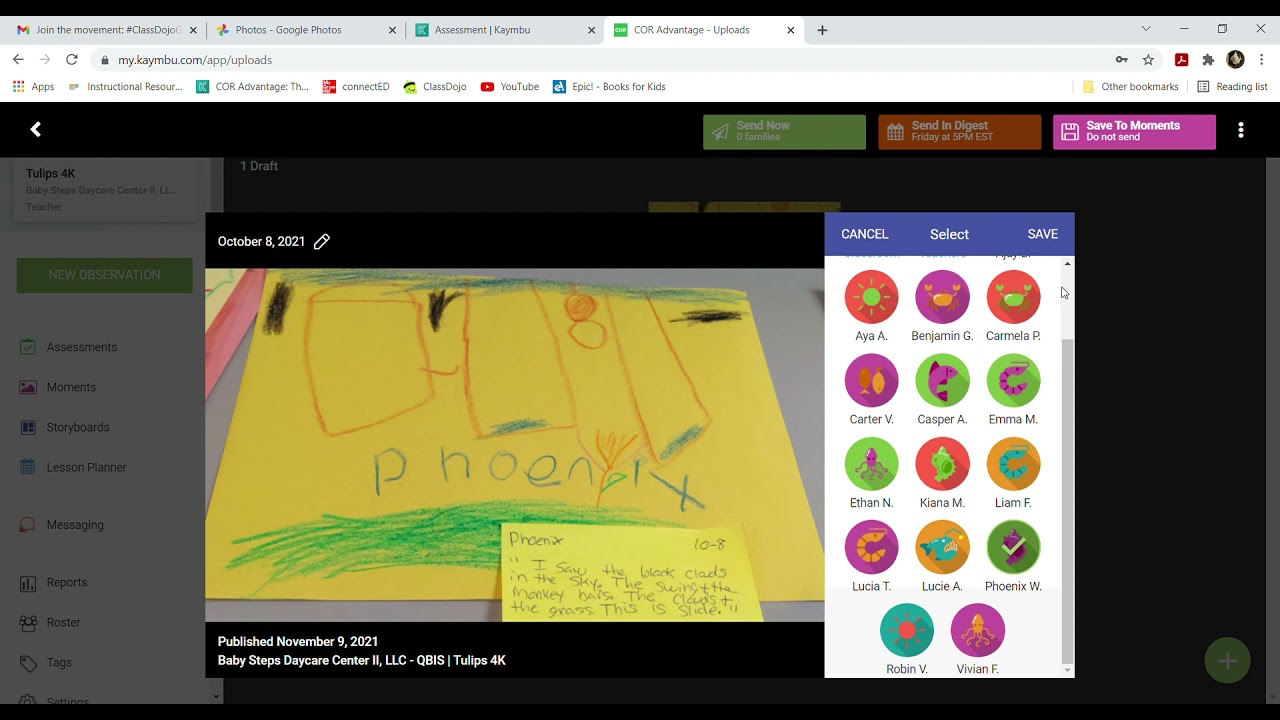Open the Chrome three-dot menu
This screenshot has height=720, width=1280.
click(1262, 60)
